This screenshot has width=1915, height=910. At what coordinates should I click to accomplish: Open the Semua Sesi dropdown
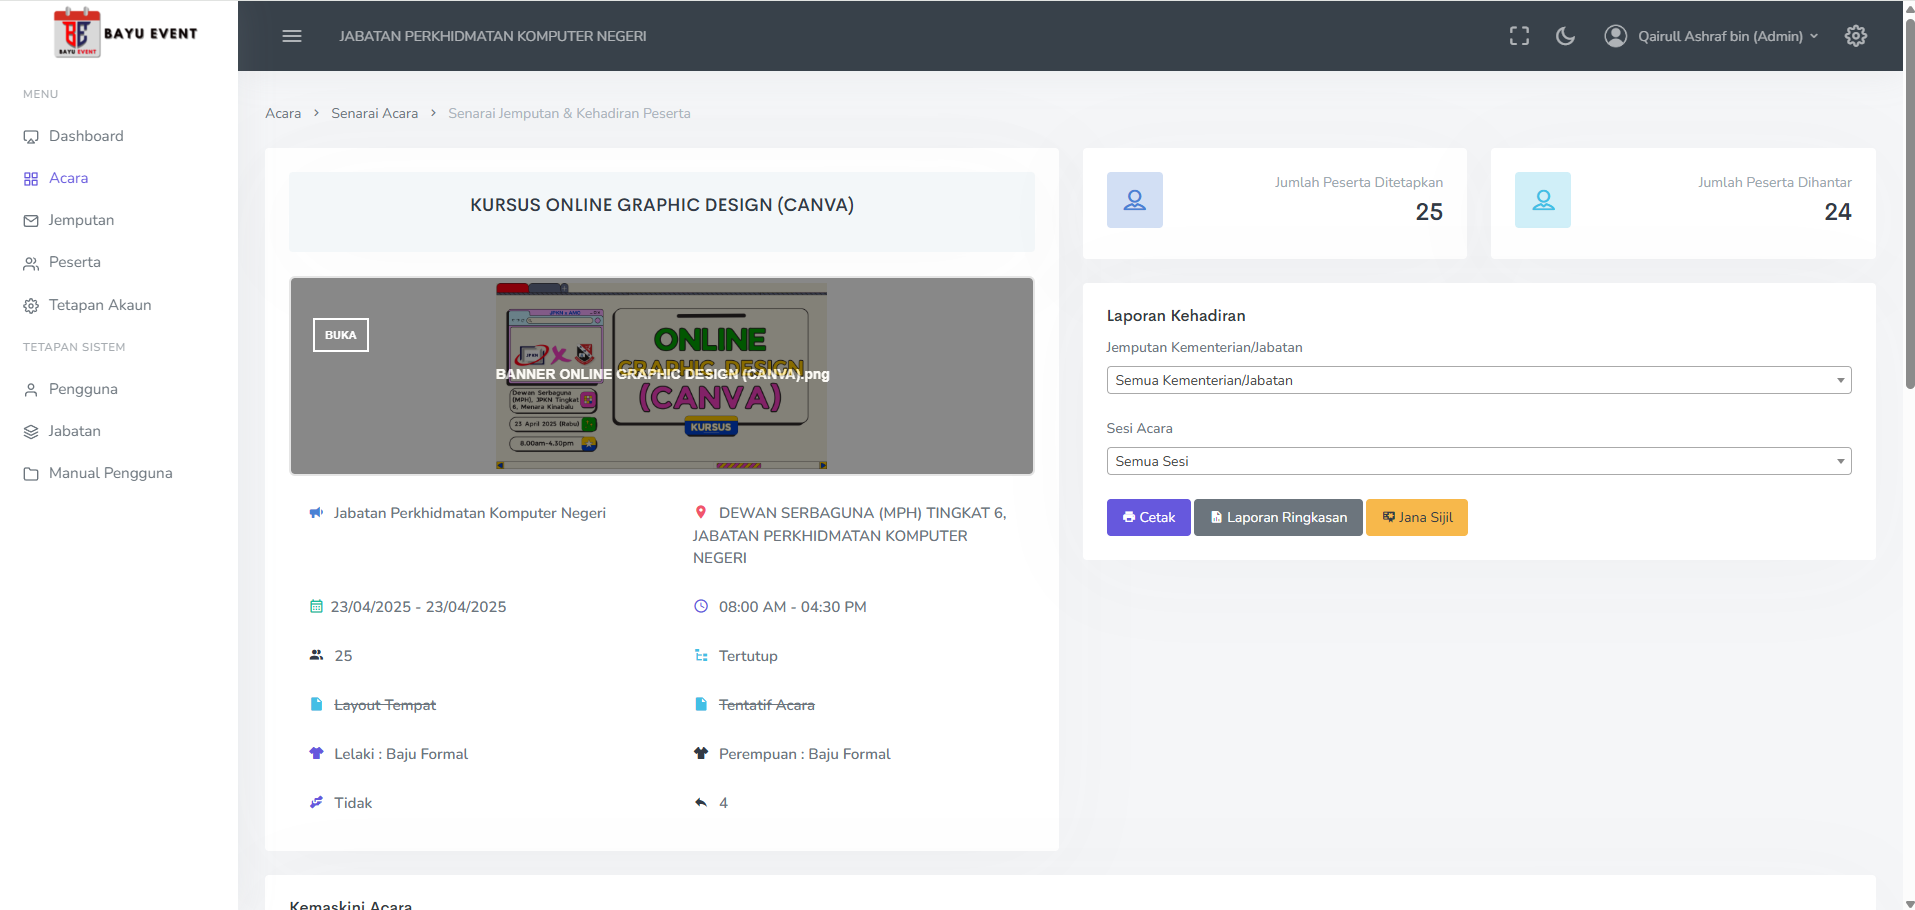click(x=1478, y=461)
